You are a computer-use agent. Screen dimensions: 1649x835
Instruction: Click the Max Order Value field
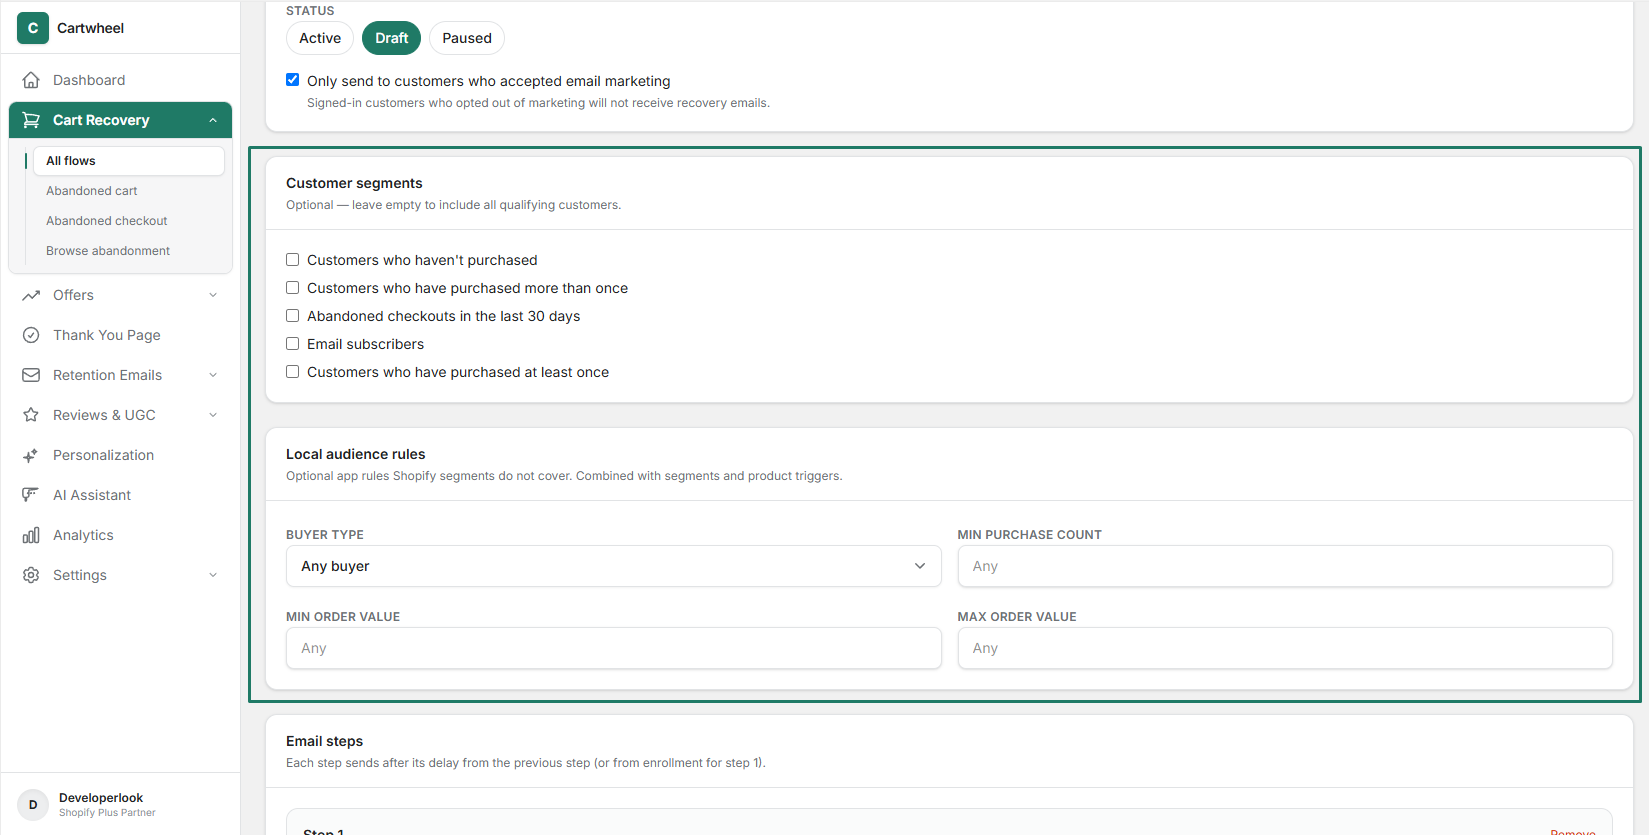1285,648
